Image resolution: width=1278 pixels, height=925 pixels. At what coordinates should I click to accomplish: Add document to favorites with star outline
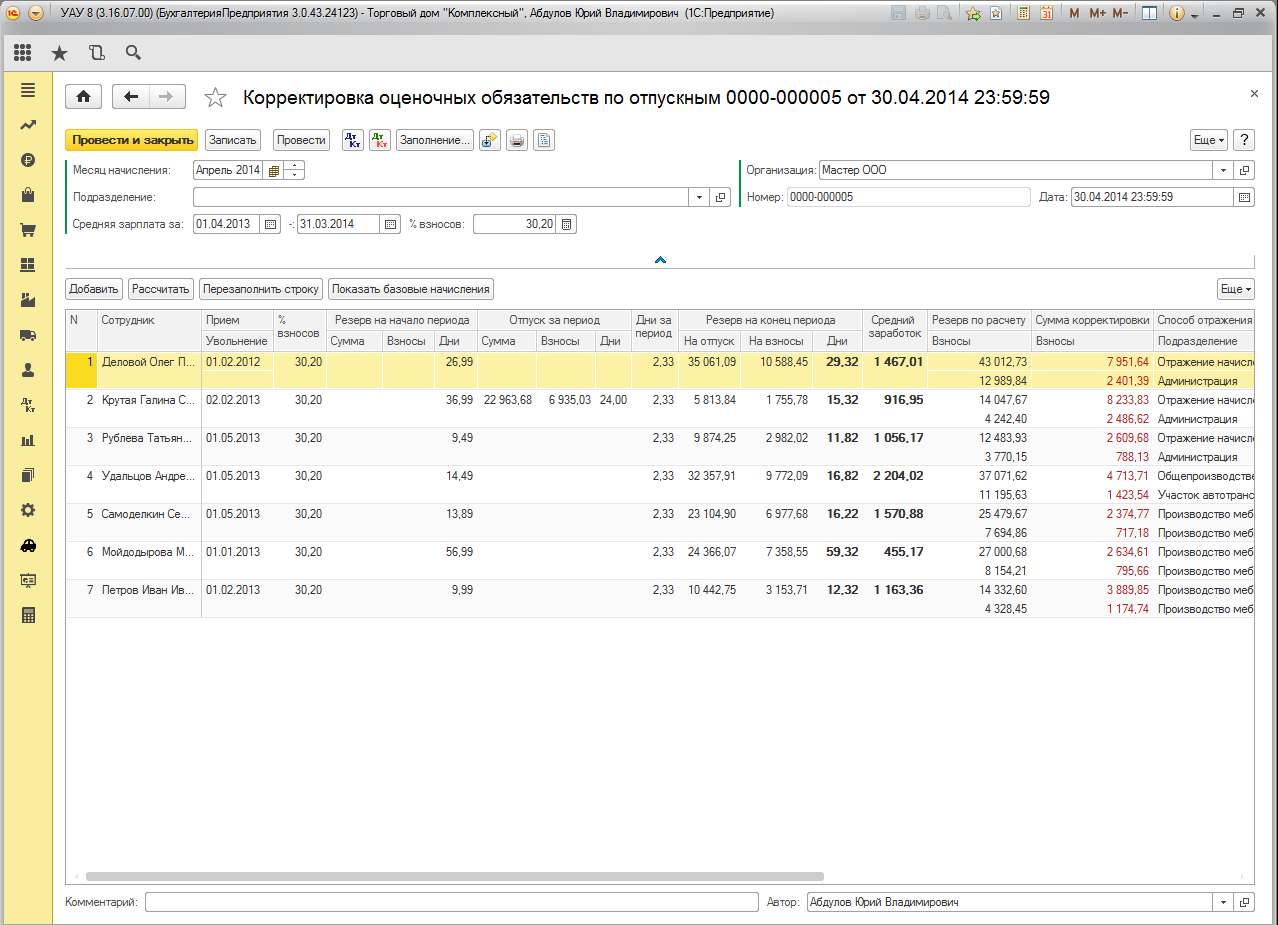pyautogui.click(x=215, y=97)
